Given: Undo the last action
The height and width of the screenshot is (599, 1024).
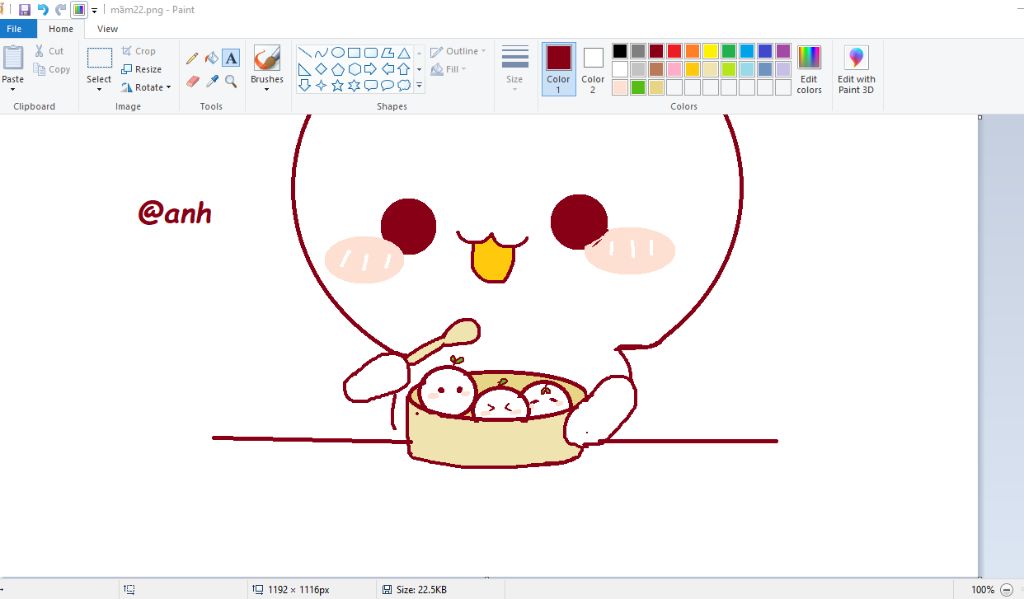Looking at the screenshot, I should (x=43, y=10).
